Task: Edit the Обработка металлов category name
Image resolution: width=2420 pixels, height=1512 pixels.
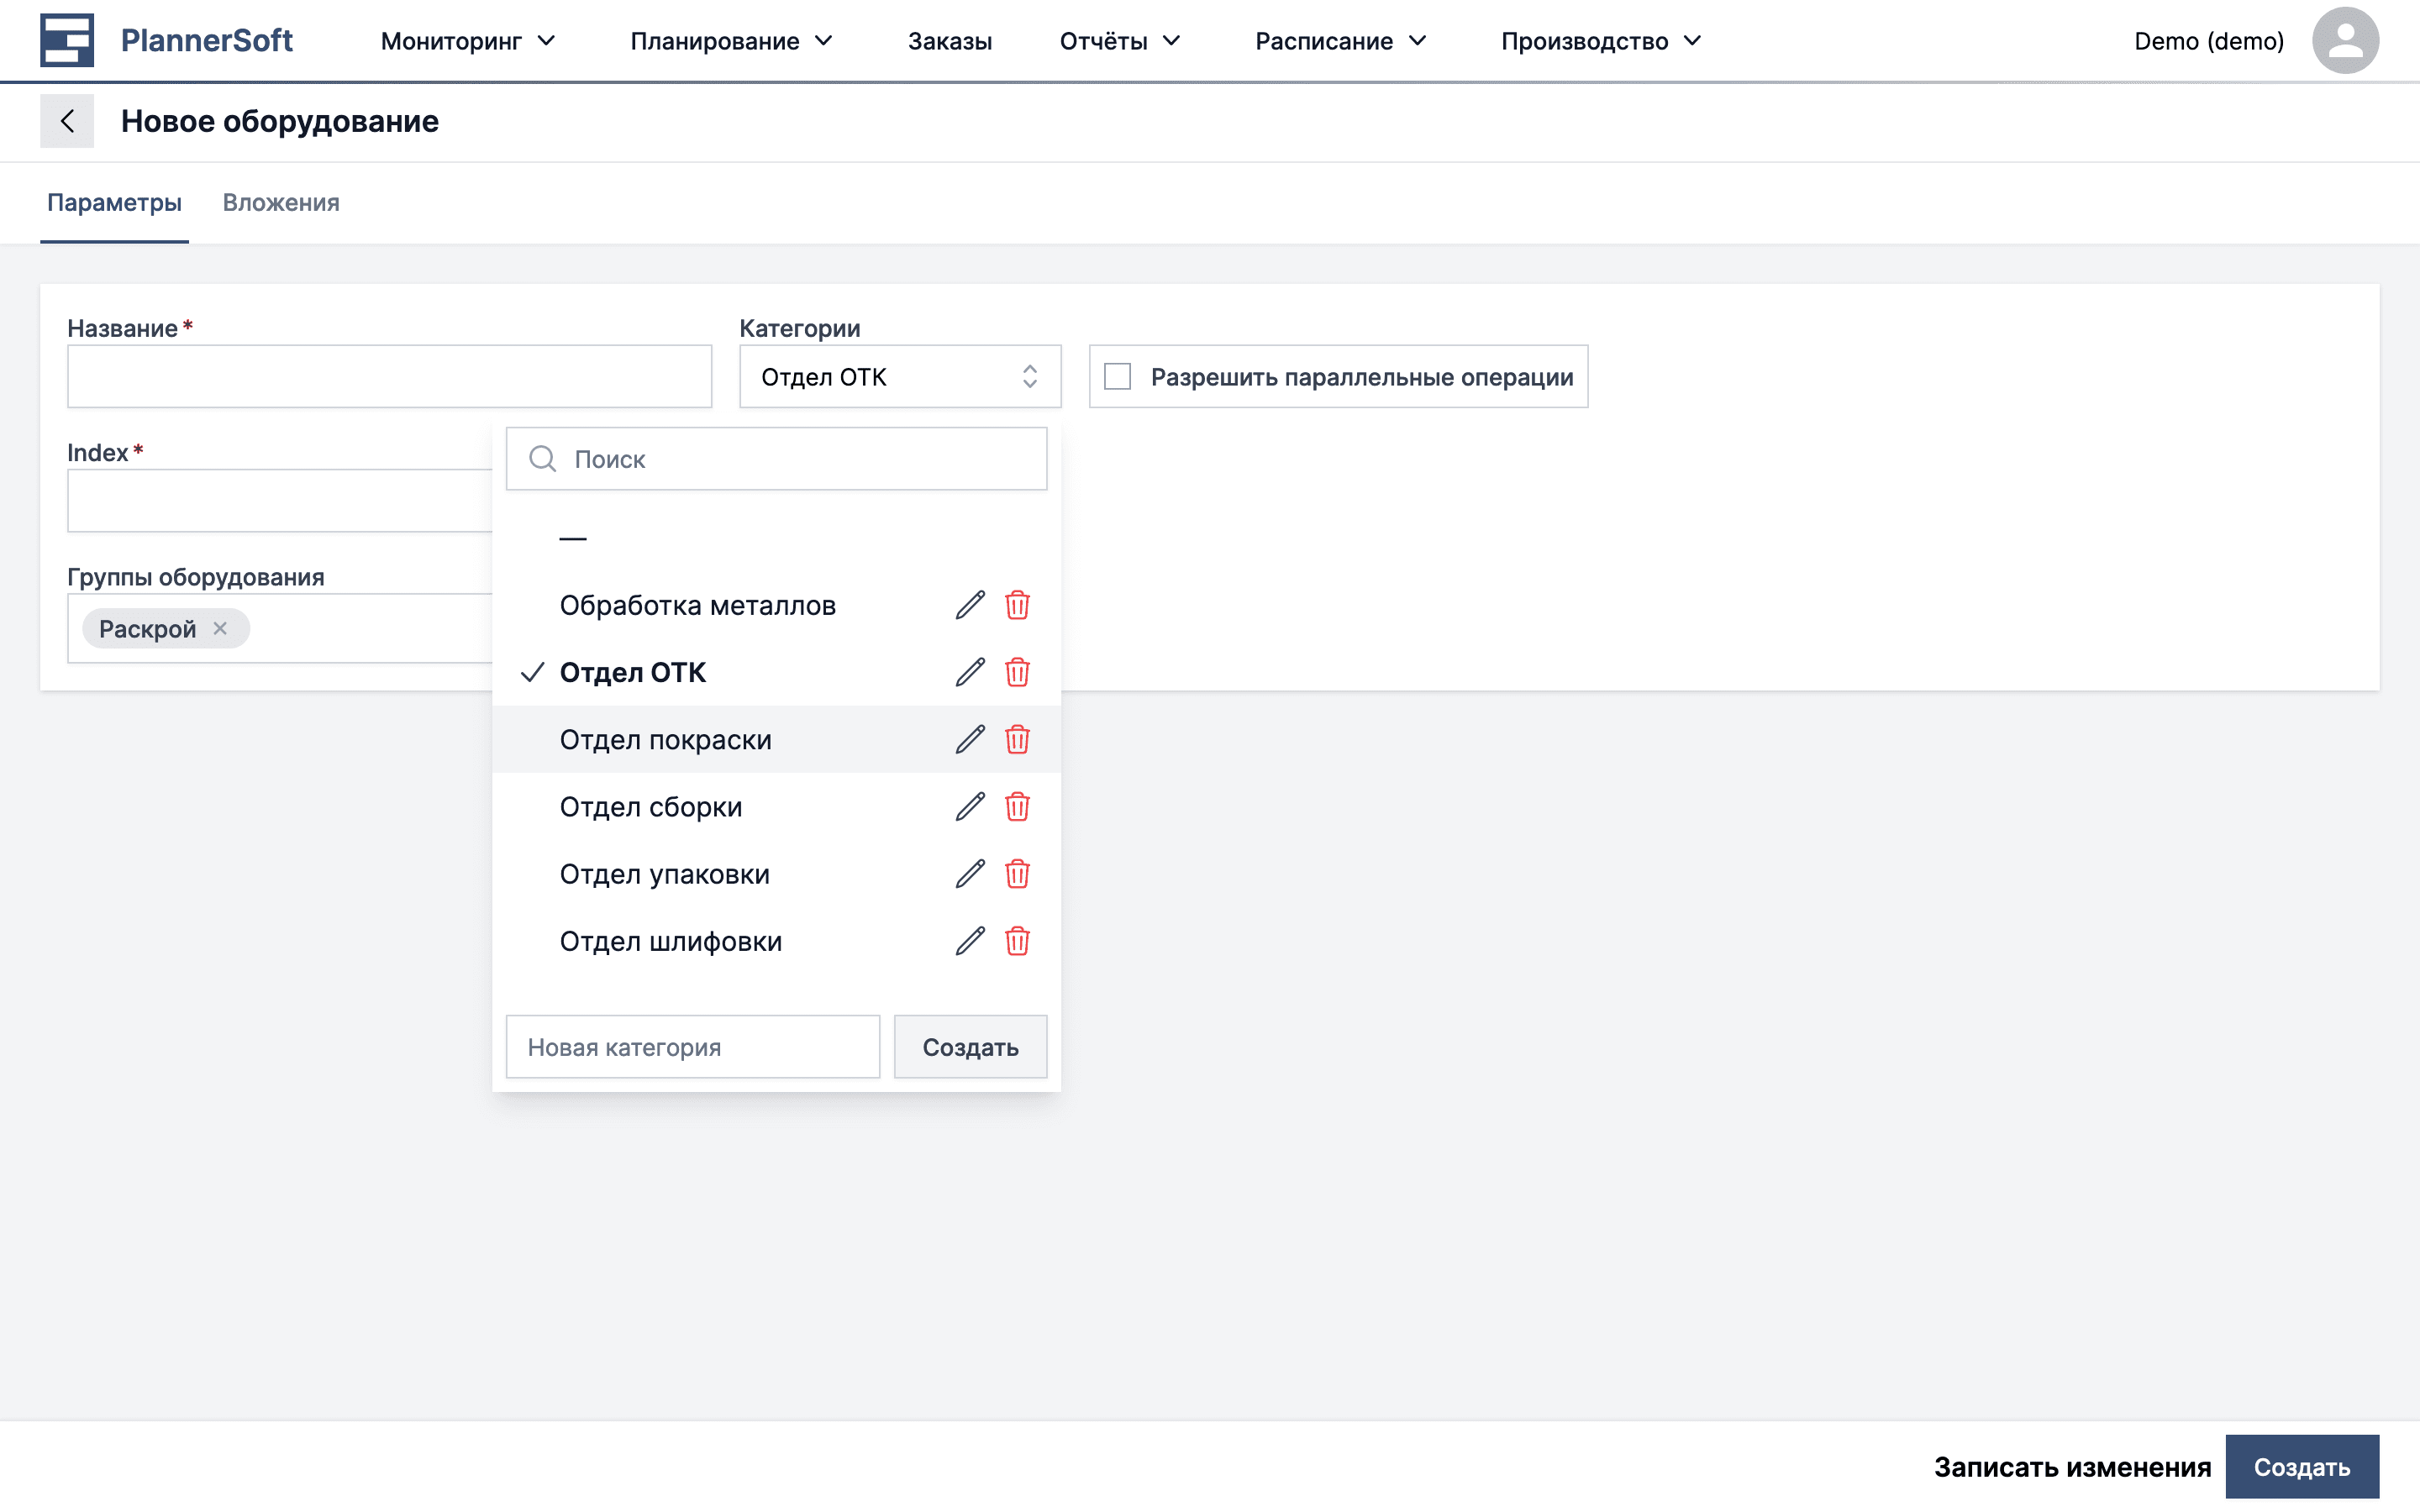Action: click(x=968, y=604)
